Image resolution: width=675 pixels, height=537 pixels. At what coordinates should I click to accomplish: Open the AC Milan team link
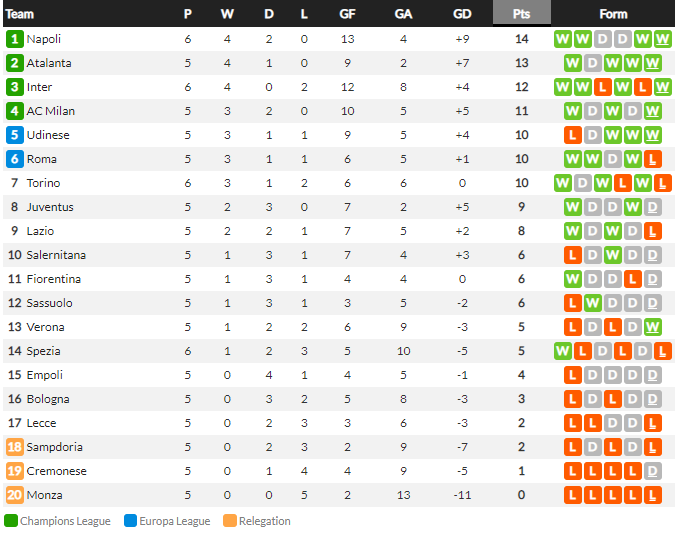pyautogui.click(x=50, y=111)
